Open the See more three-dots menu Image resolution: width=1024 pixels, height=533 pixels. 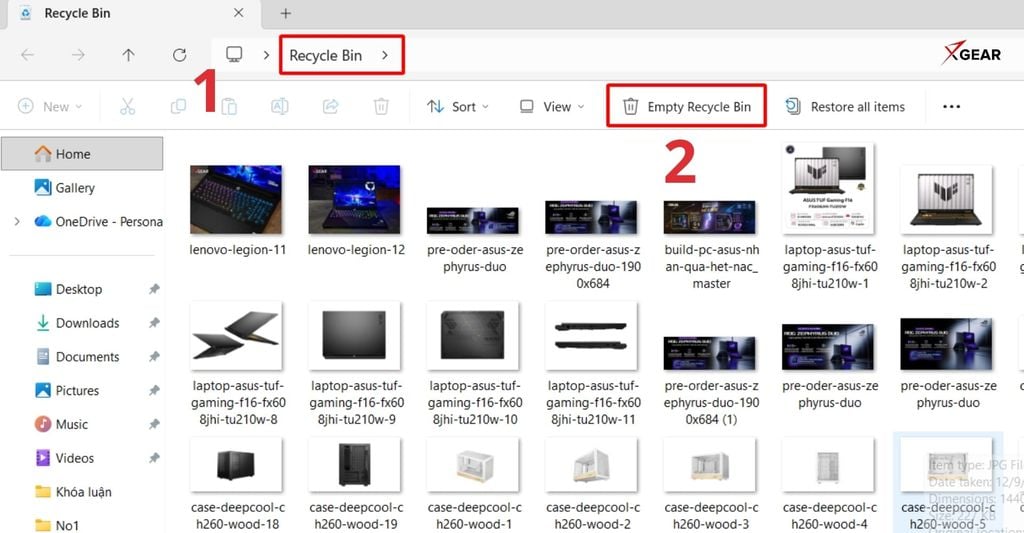coord(952,106)
